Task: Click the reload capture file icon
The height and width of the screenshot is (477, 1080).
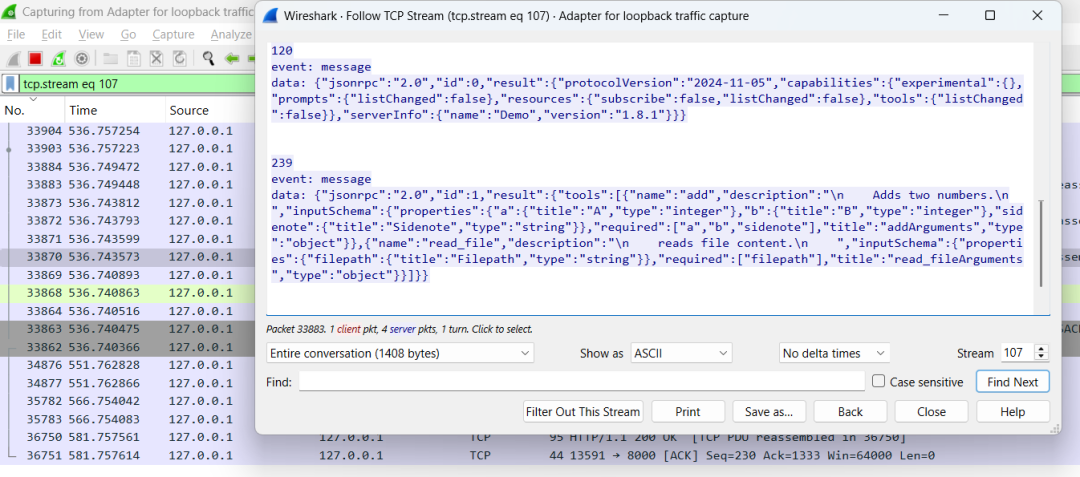Action: point(179,59)
